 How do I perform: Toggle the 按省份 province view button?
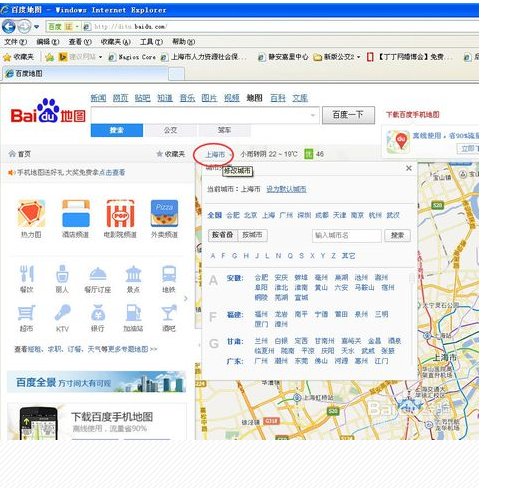(x=223, y=235)
